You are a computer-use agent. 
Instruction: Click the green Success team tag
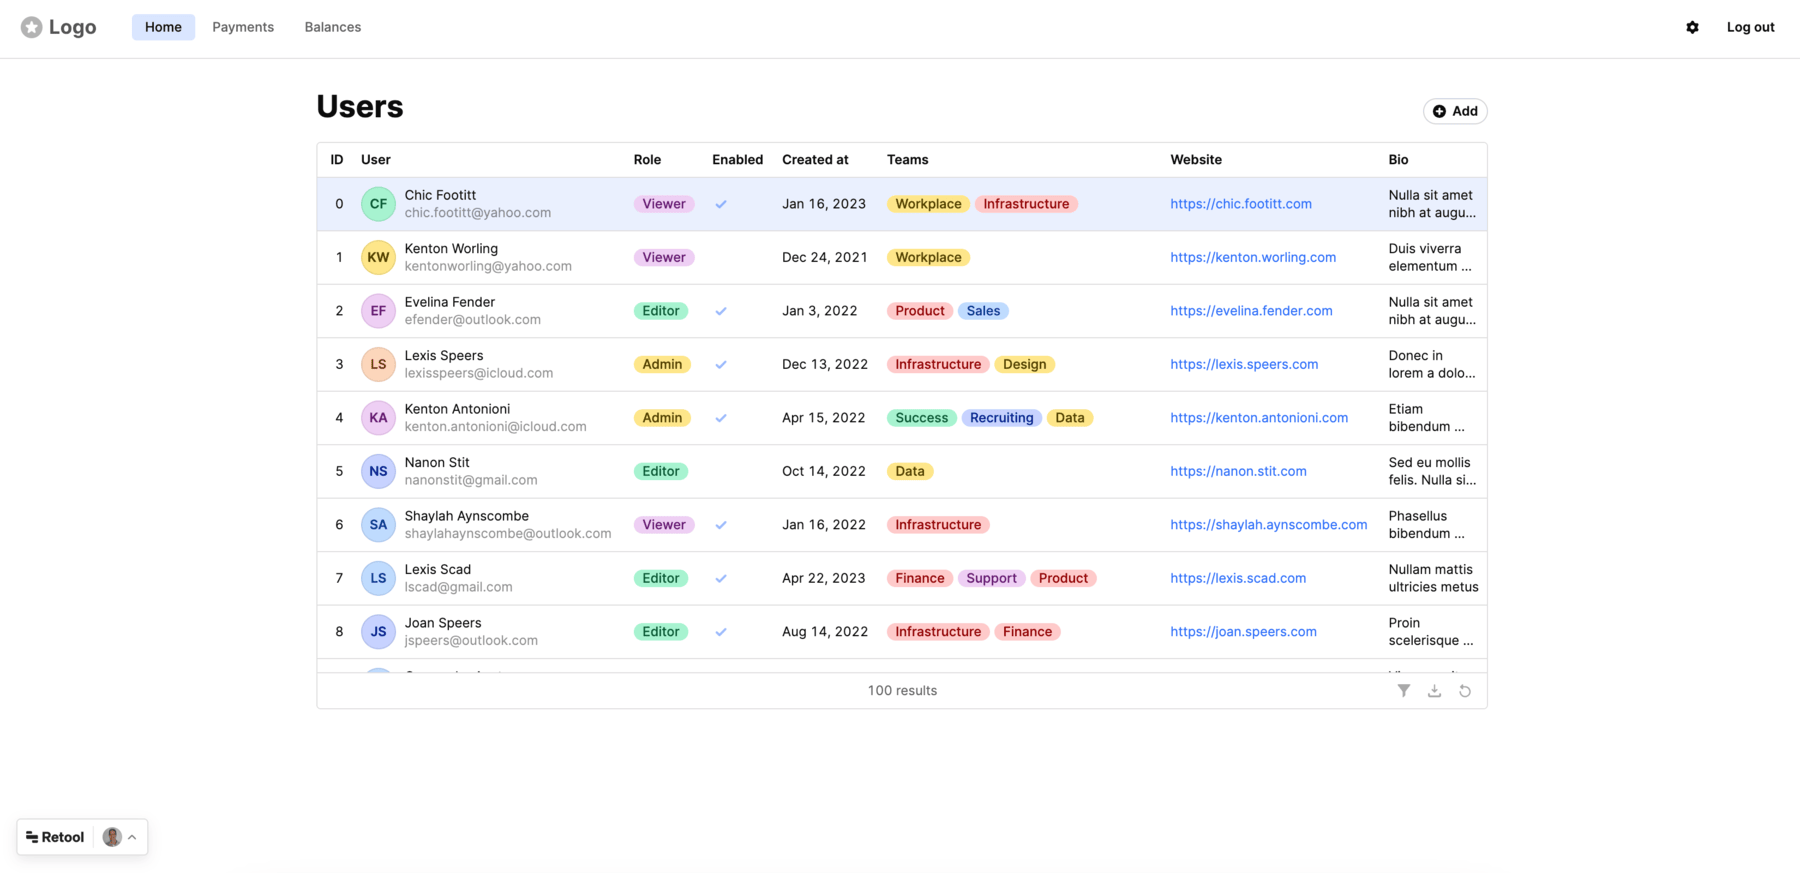click(921, 418)
